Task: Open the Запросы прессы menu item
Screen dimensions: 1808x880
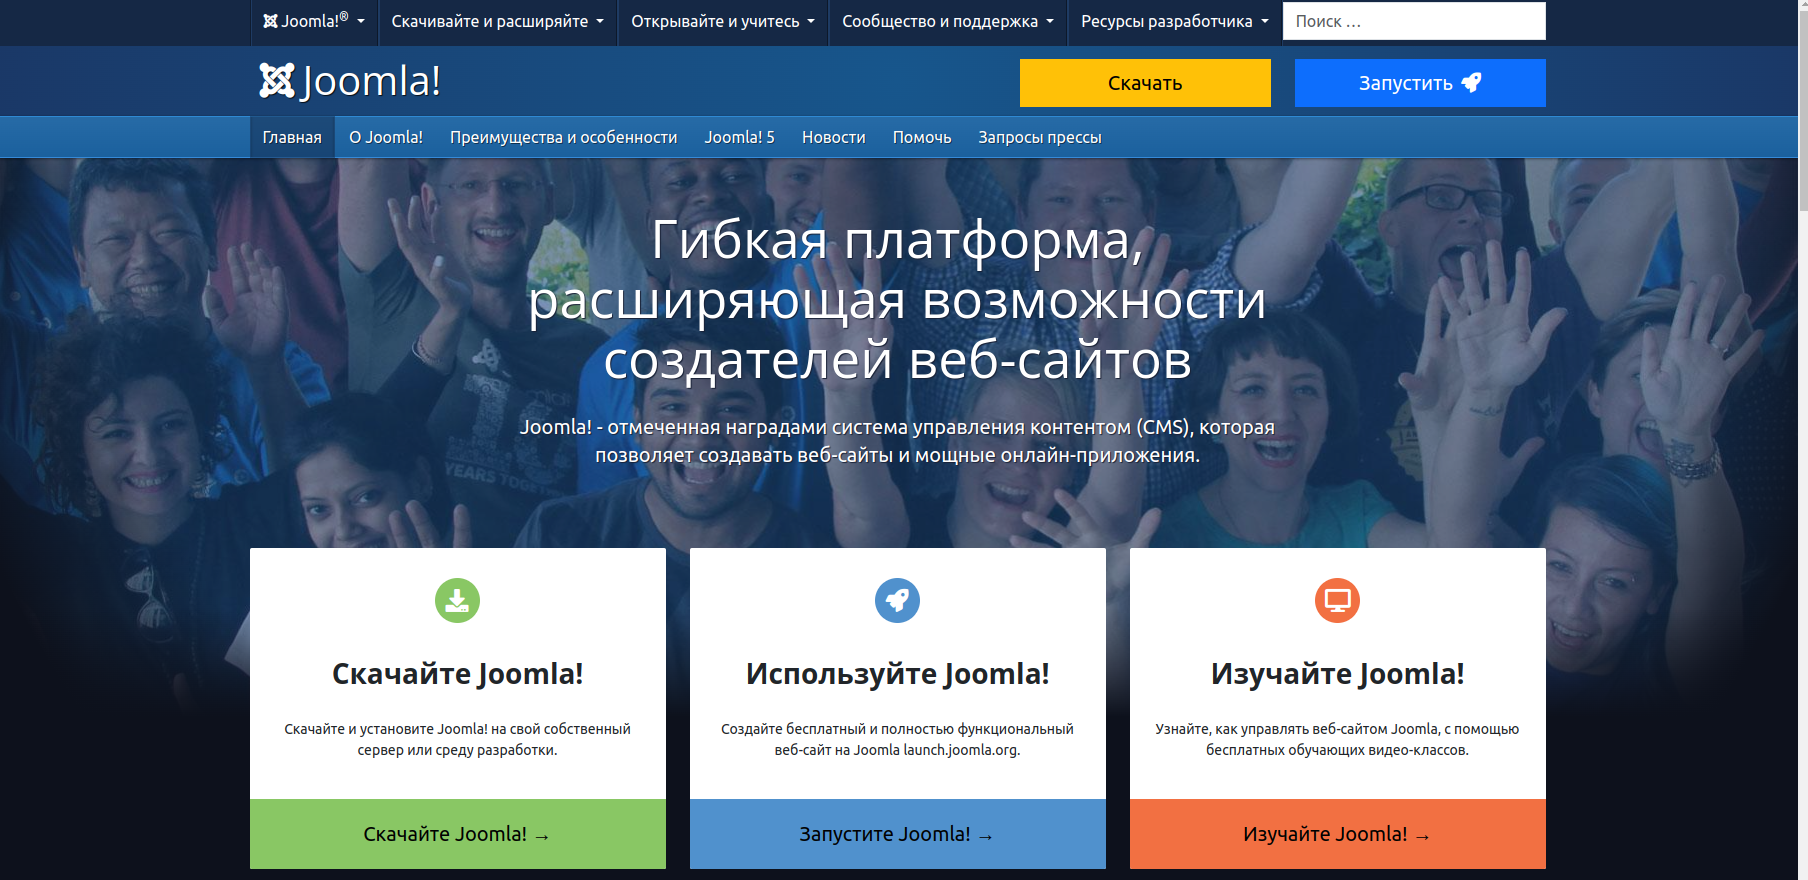Action: (x=1040, y=137)
